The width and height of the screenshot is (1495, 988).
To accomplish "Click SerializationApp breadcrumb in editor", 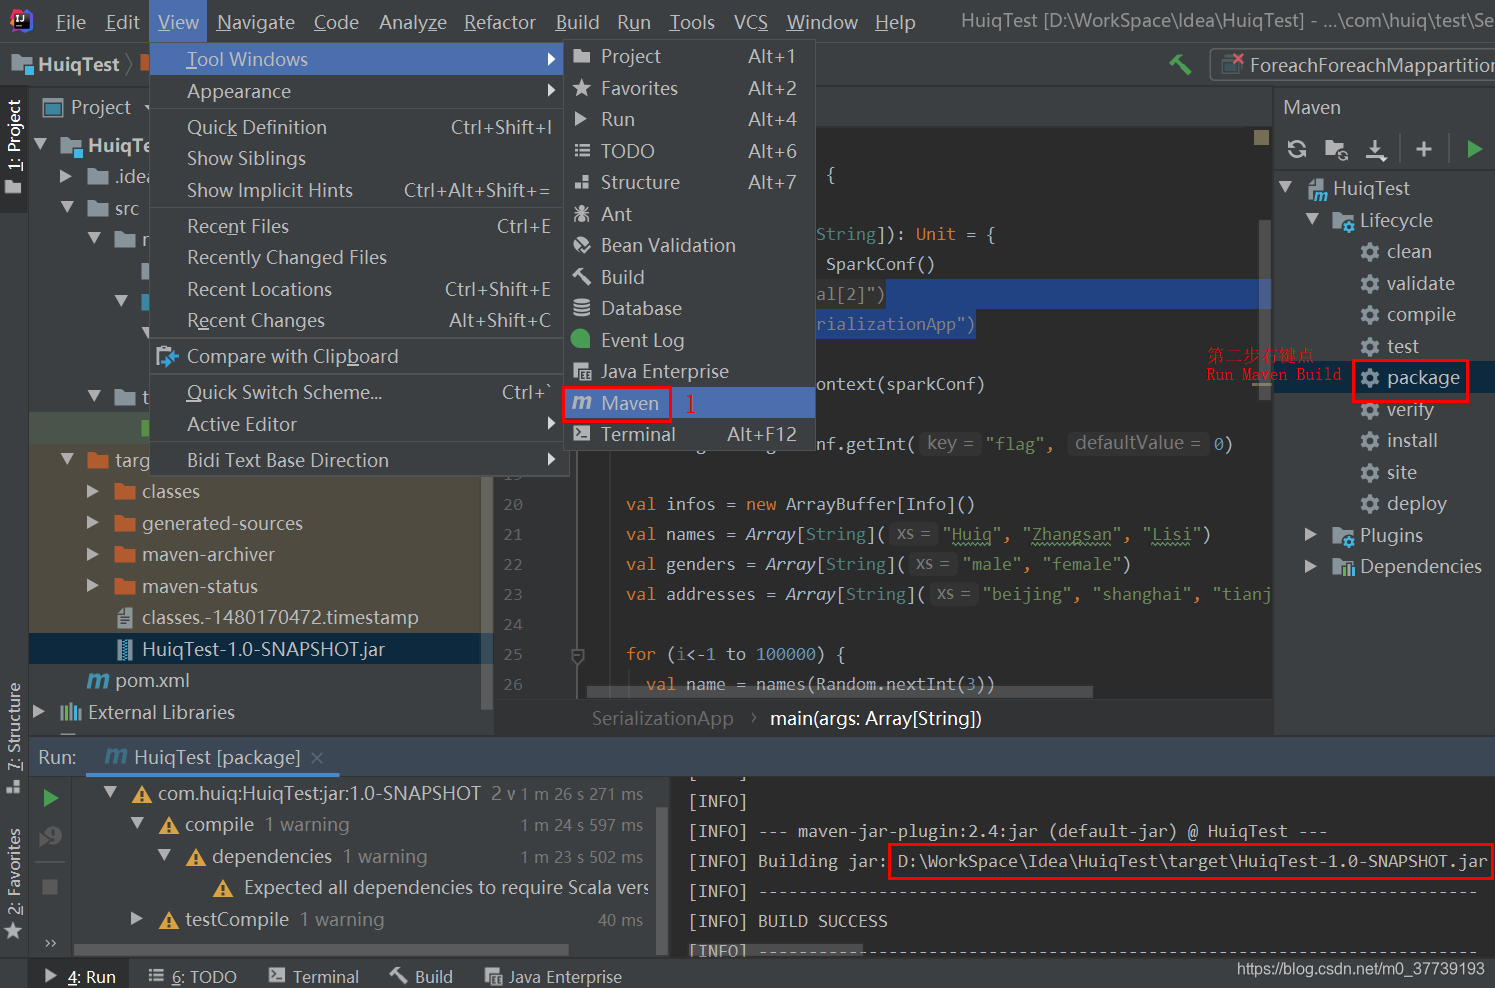I will pos(662,719).
